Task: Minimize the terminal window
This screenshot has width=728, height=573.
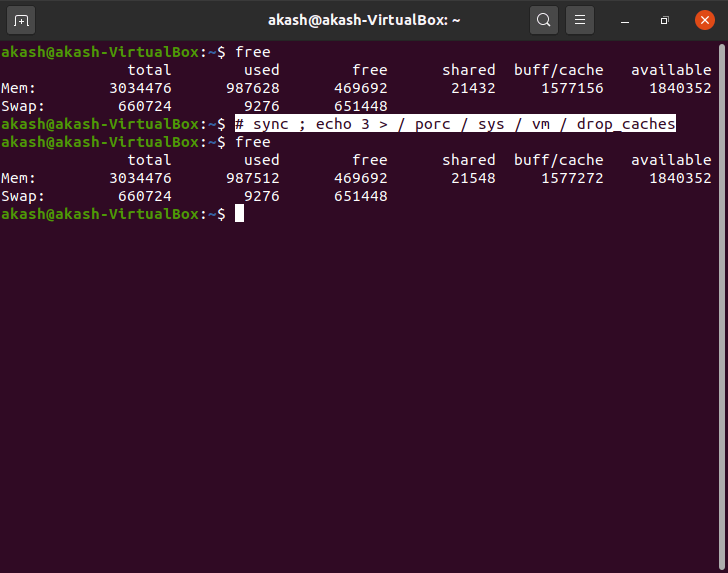Action: coord(625,20)
